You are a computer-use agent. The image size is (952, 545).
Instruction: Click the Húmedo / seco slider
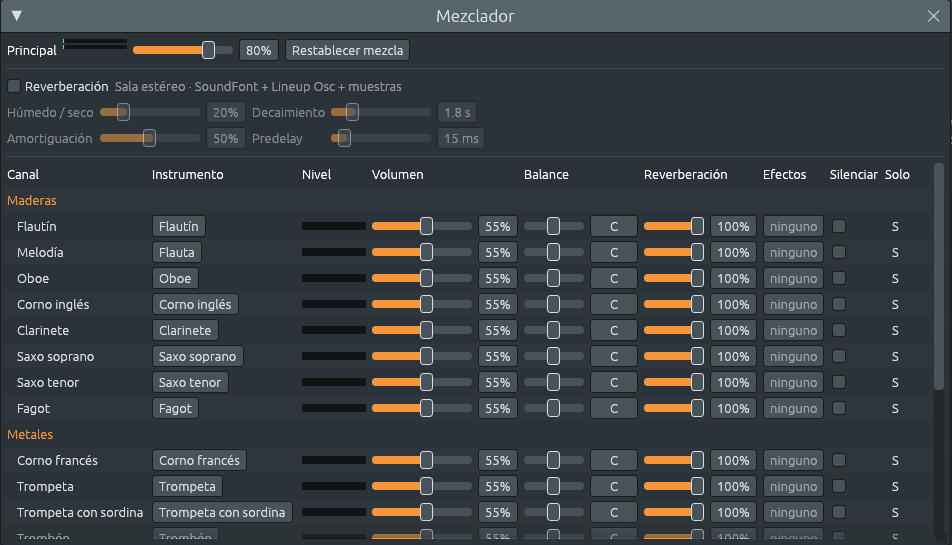click(x=149, y=112)
